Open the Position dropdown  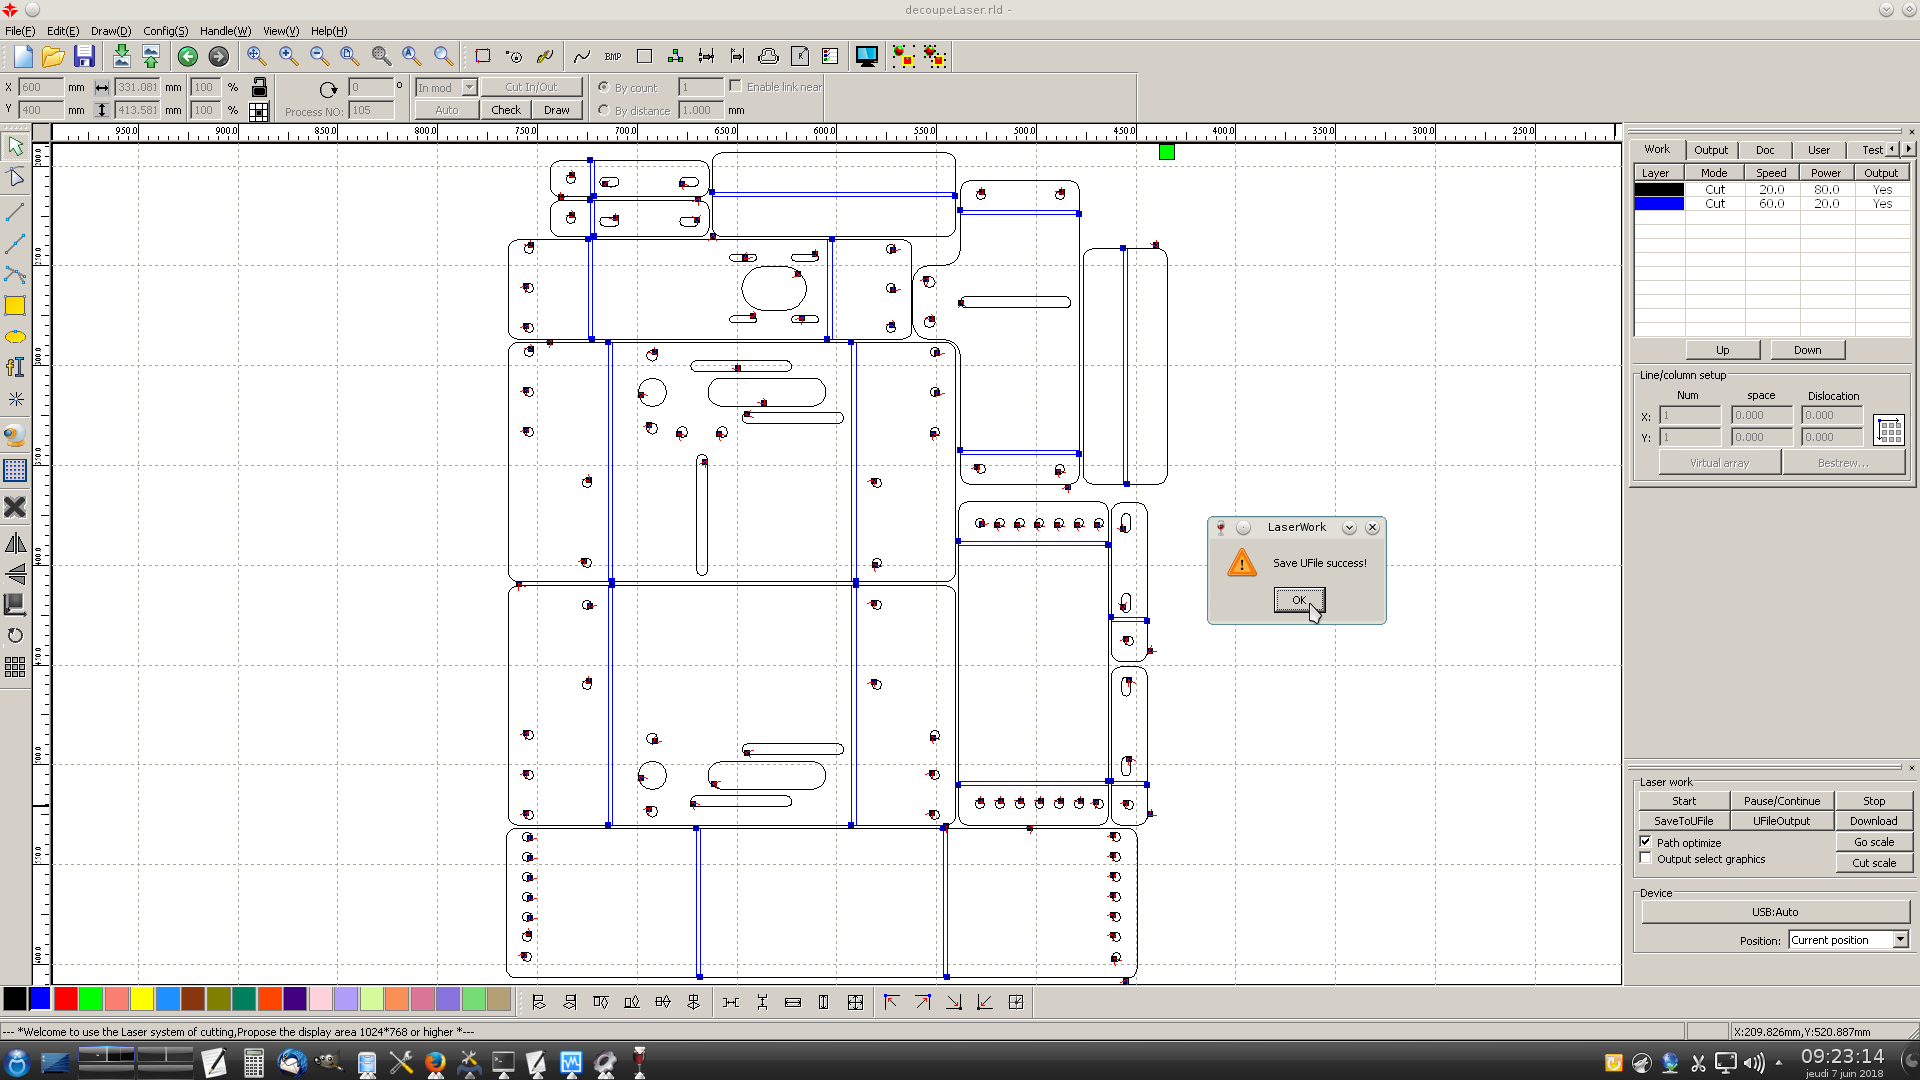[1900, 940]
